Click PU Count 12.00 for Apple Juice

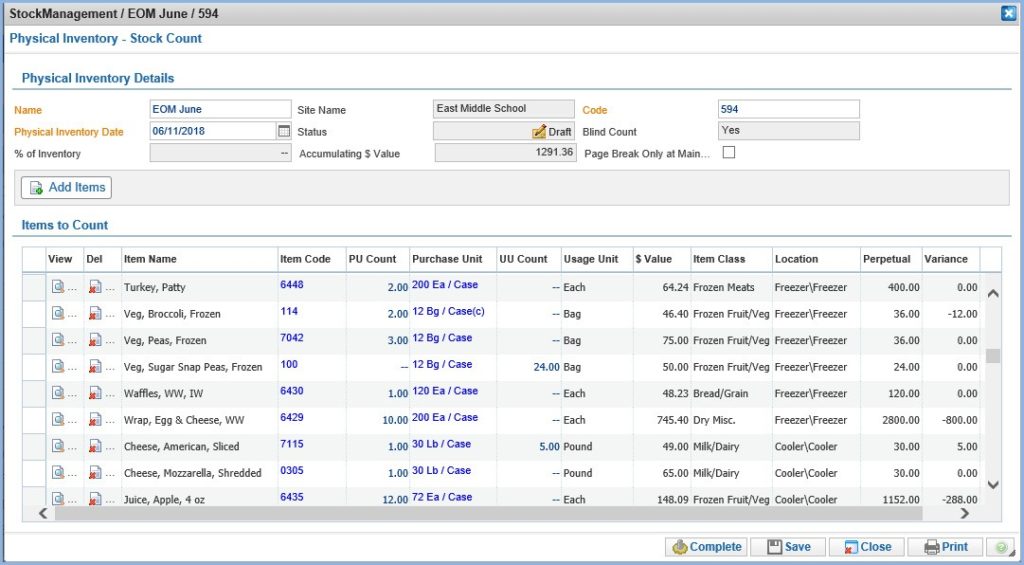point(395,500)
